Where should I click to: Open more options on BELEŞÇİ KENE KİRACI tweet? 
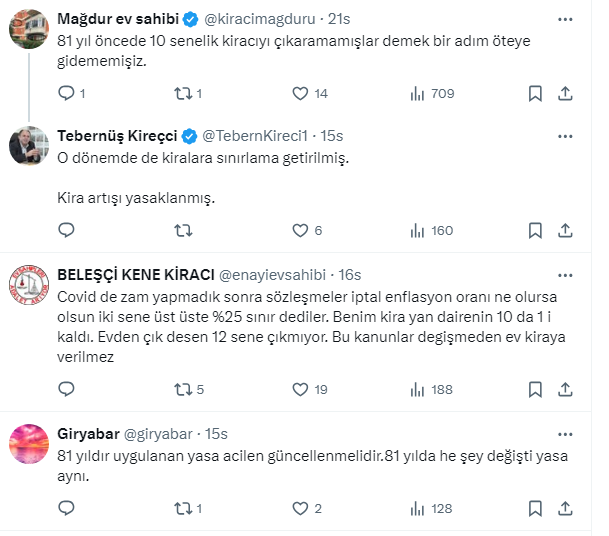tap(567, 274)
